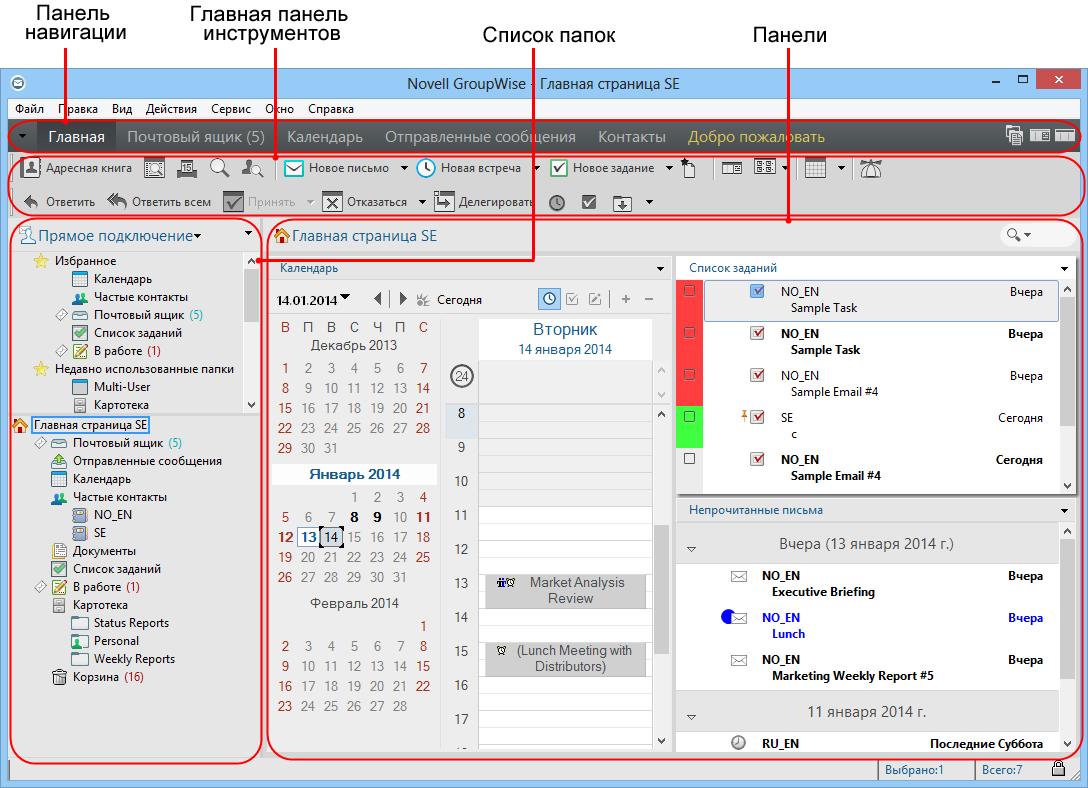The width and height of the screenshot is (1088, 788).
Task: Click the Делегировать delegate icon
Action: pos(444,202)
